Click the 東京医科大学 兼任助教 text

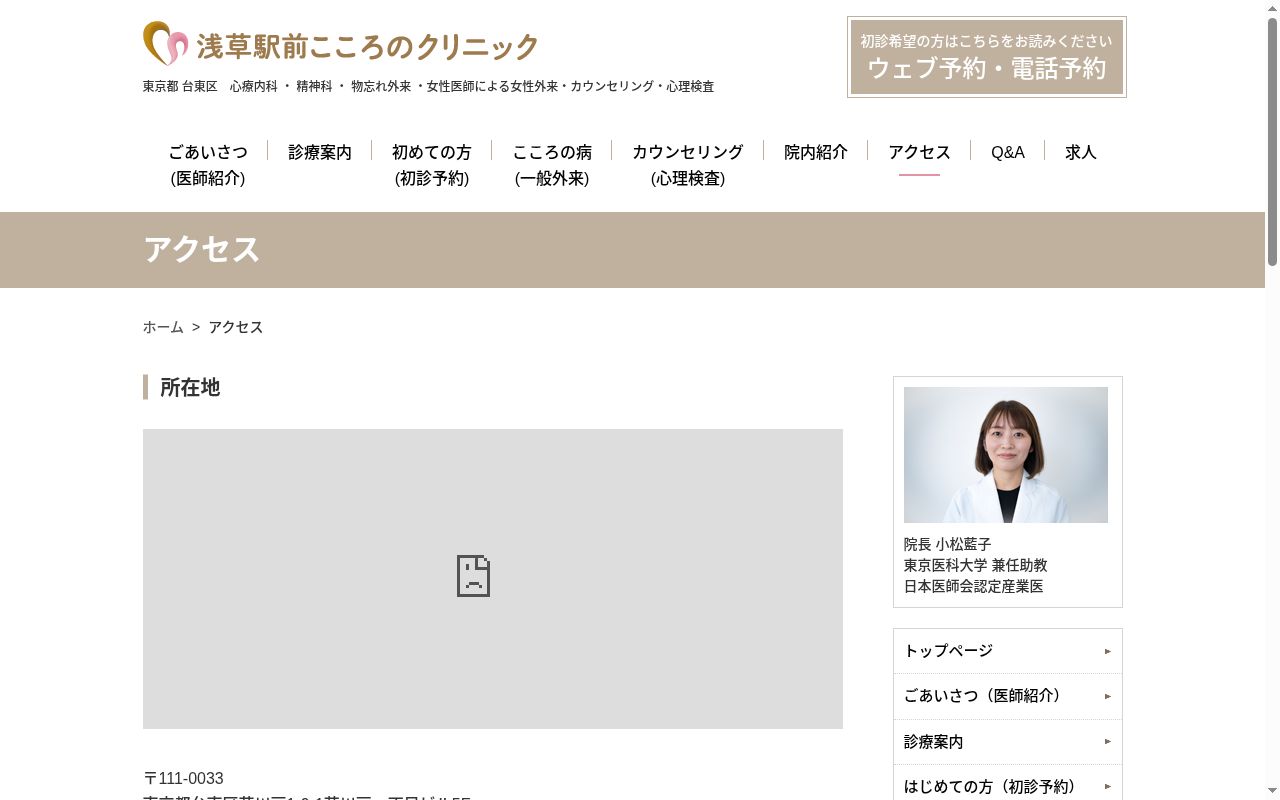point(976,565)
